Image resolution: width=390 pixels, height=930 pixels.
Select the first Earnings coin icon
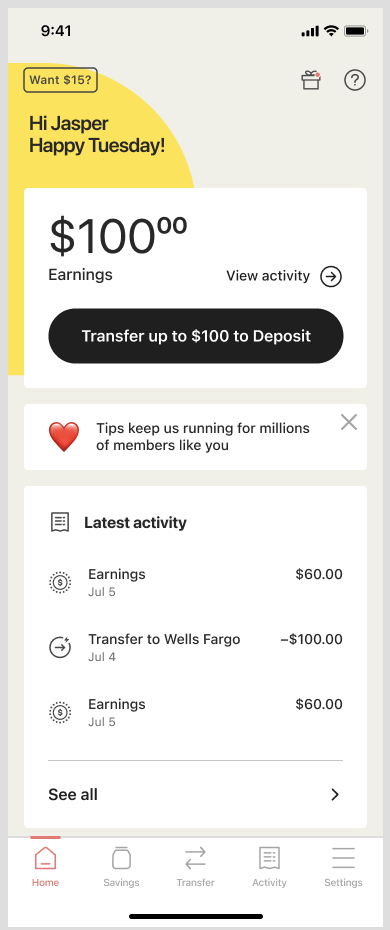click(x=60, y=582)
